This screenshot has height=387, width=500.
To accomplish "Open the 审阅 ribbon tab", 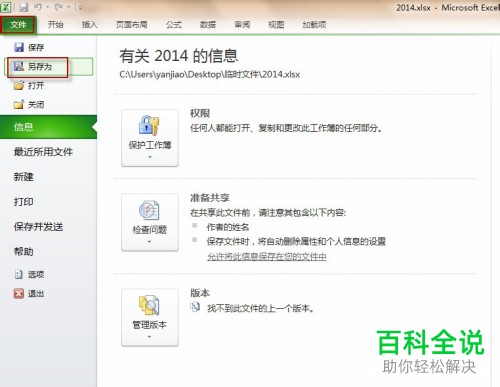I will pos(242,25).
